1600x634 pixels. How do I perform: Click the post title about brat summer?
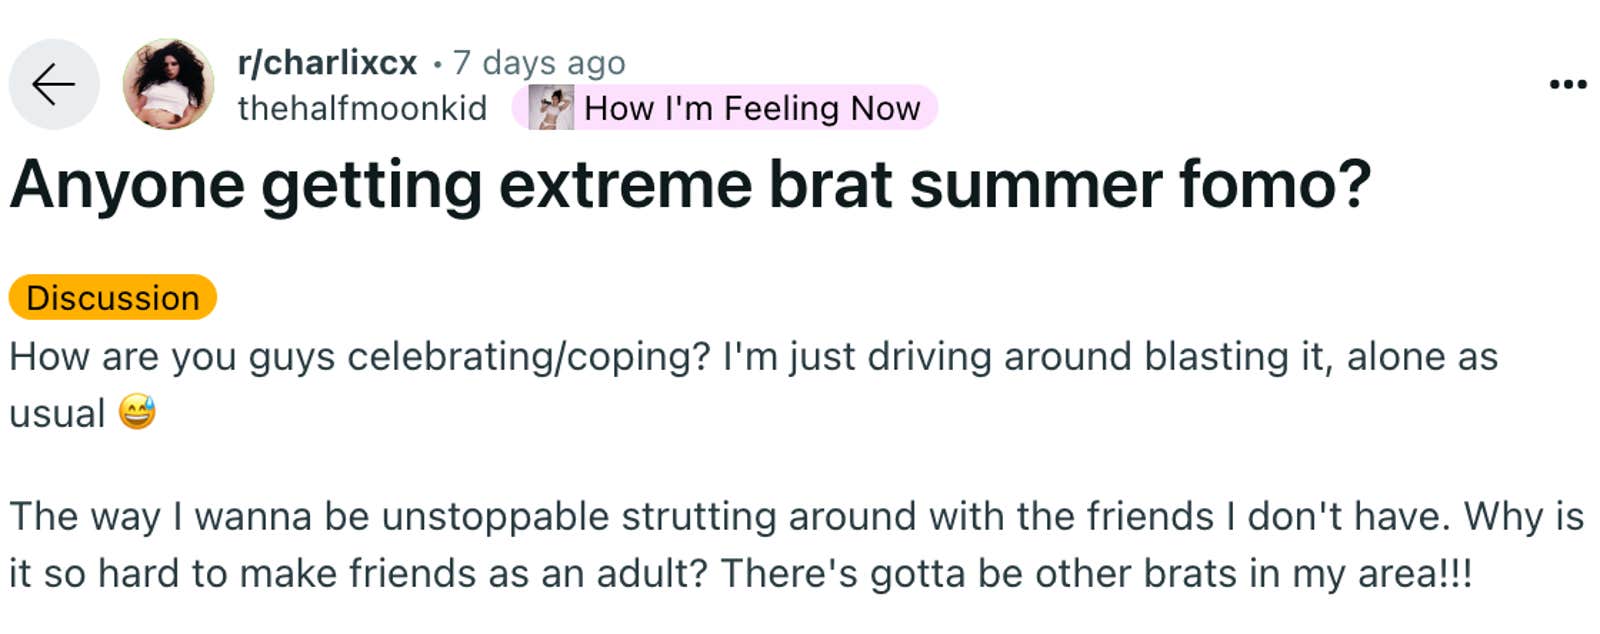coord(690,185)
